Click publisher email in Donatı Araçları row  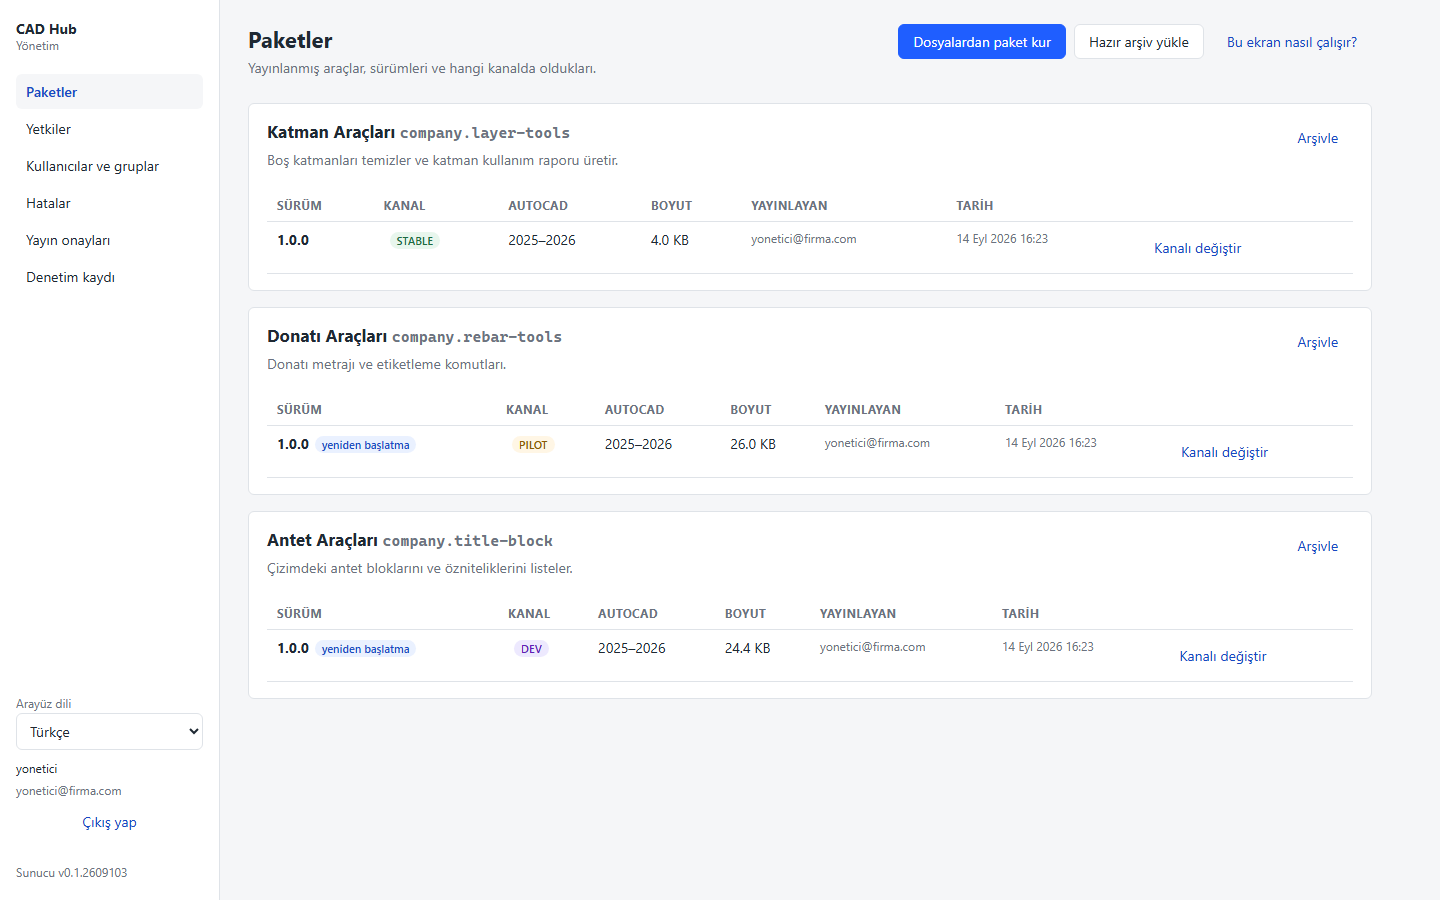877,443
